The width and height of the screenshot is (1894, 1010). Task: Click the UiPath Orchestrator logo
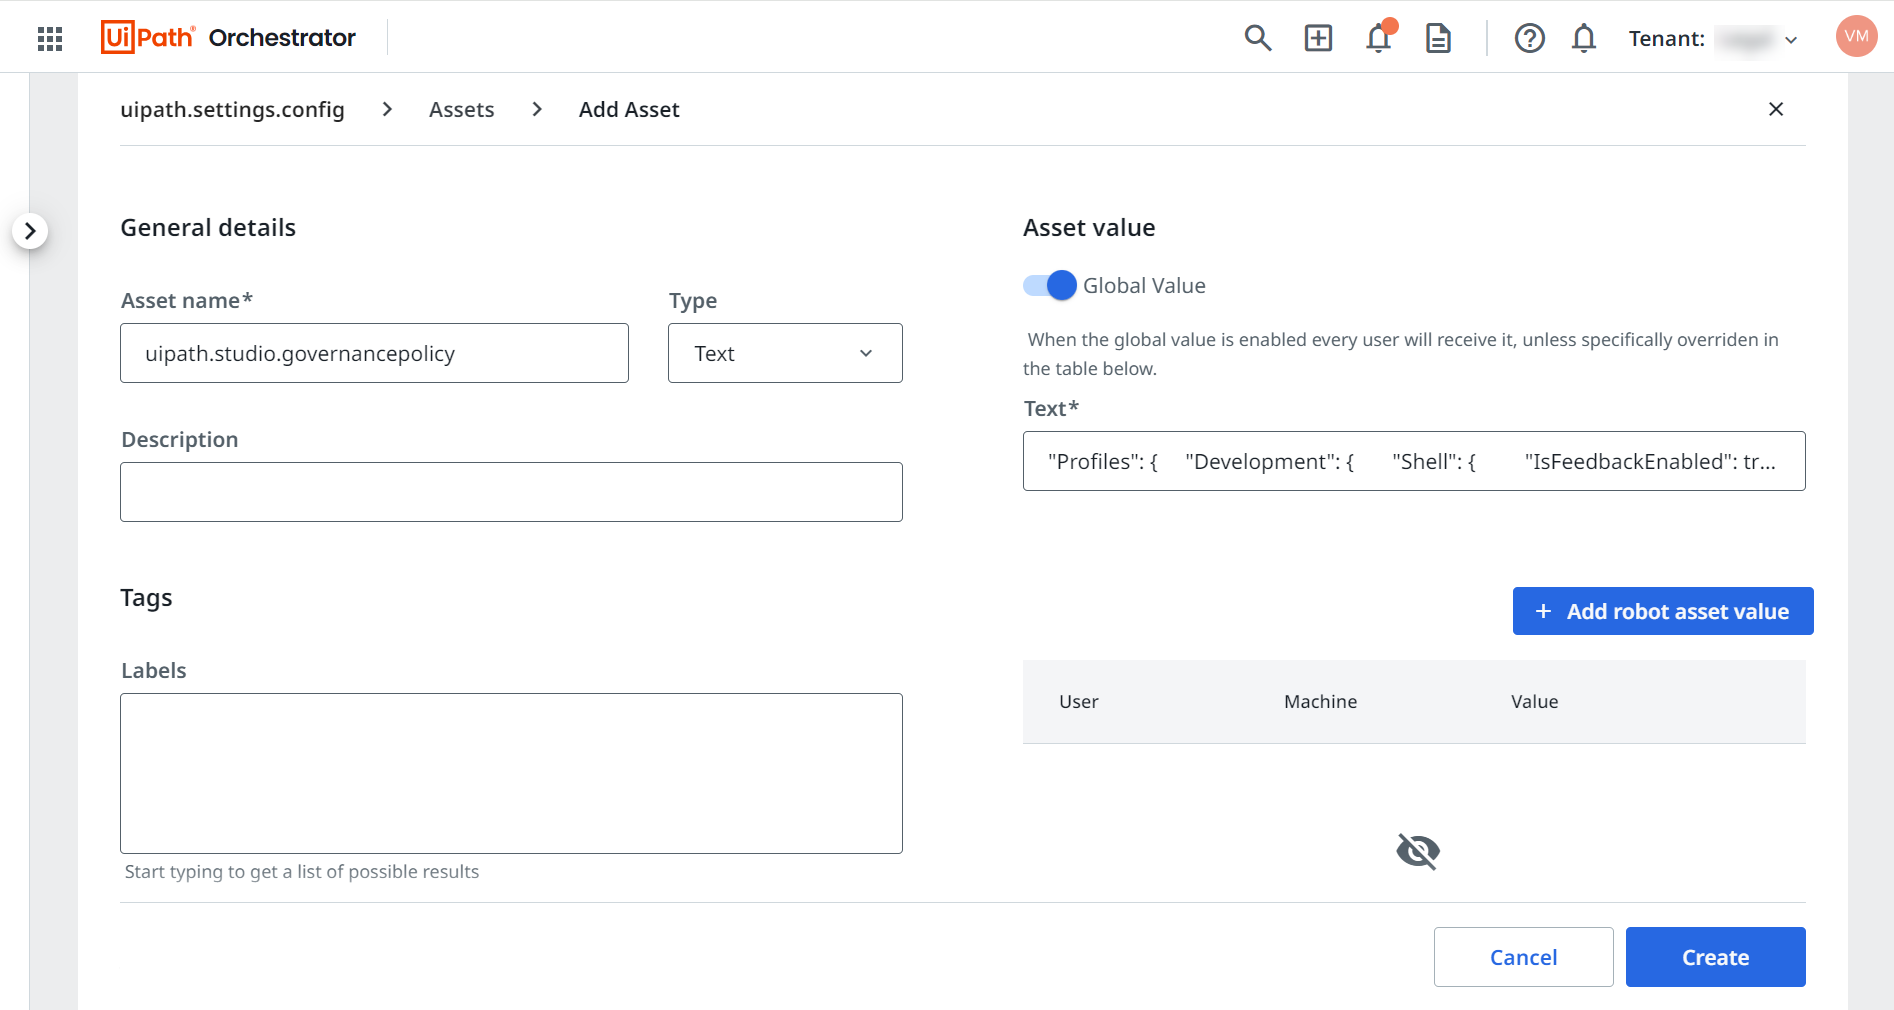click(x=228, y=38)
